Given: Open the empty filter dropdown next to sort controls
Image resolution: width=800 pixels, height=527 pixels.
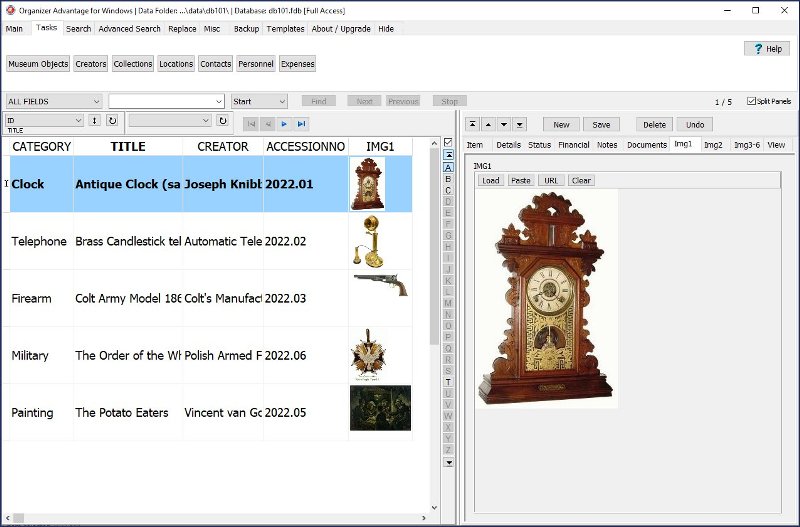Looking at the screenshot, I should pyautogui.click(x=170, y=120).
